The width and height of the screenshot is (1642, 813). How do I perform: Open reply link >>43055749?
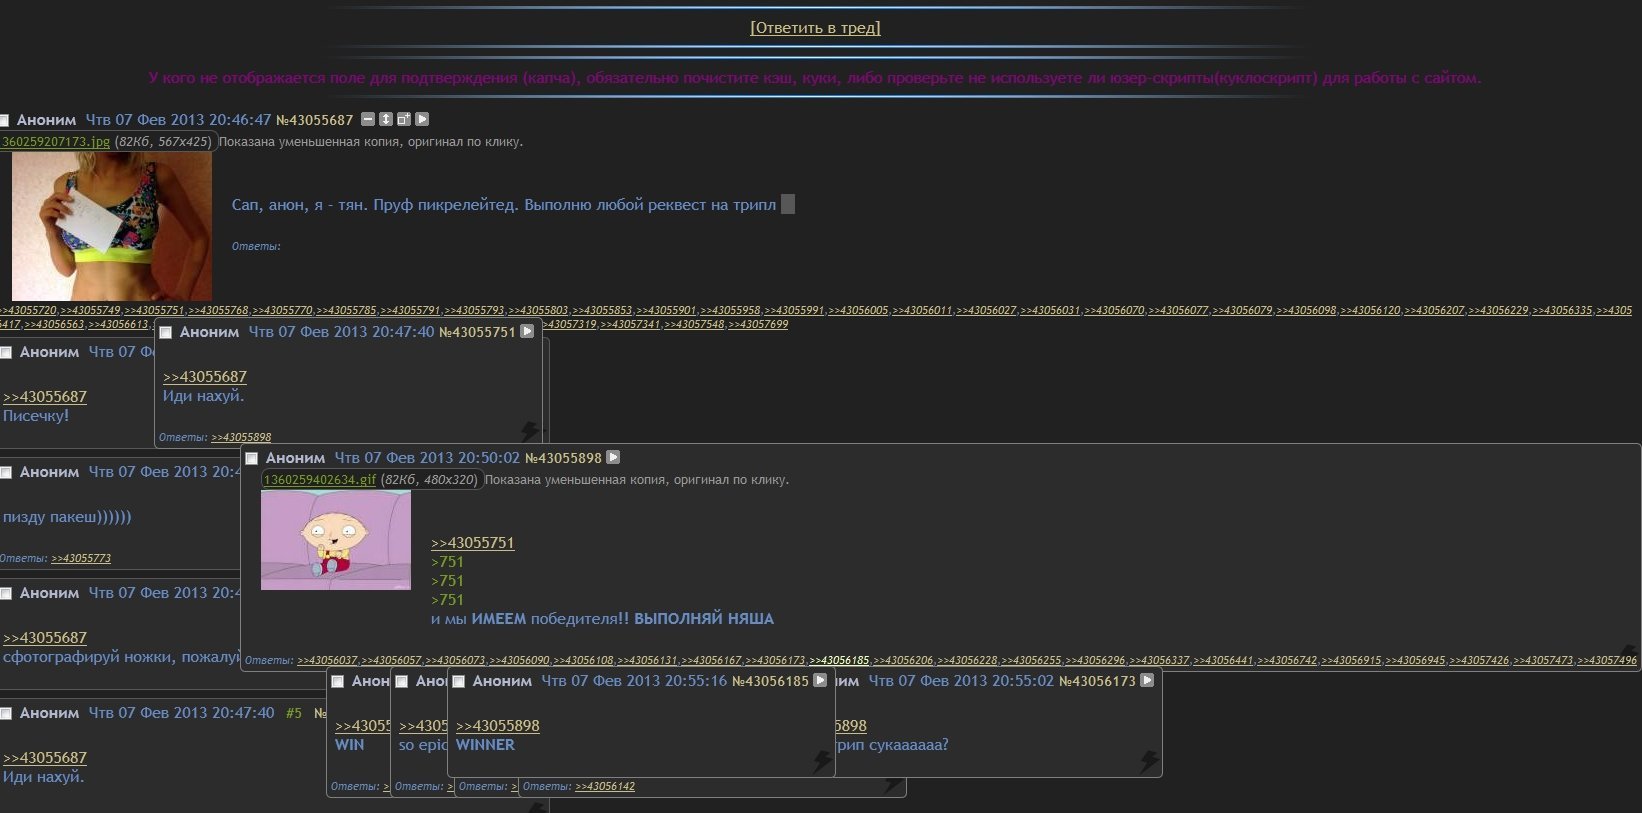[90, 311]
